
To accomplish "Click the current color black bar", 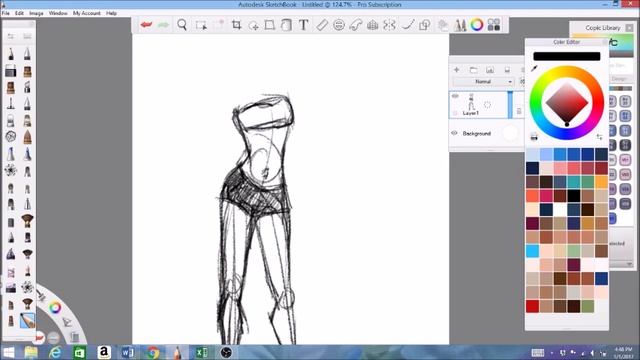I will point(567,56).
